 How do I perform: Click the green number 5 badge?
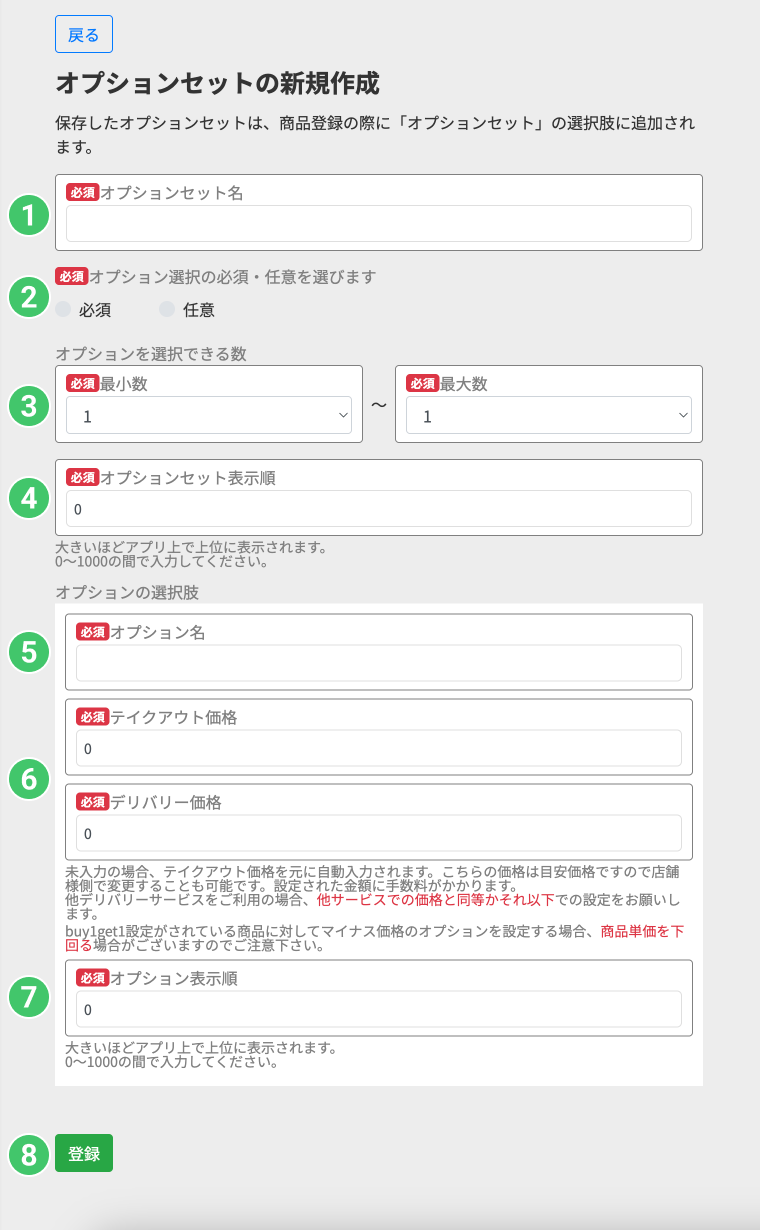pos(29,652)
